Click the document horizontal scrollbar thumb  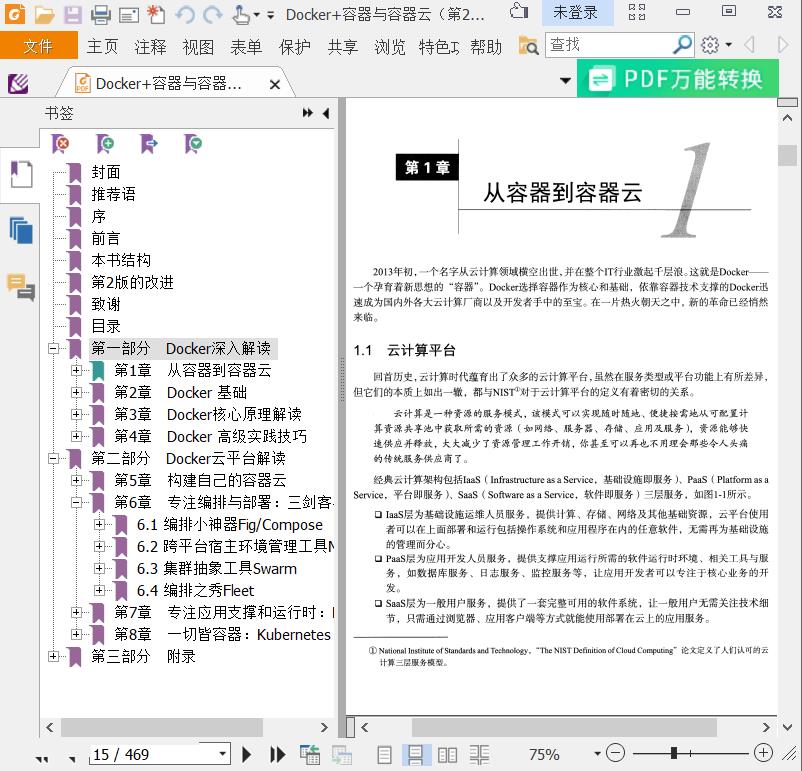pos(564,727)
